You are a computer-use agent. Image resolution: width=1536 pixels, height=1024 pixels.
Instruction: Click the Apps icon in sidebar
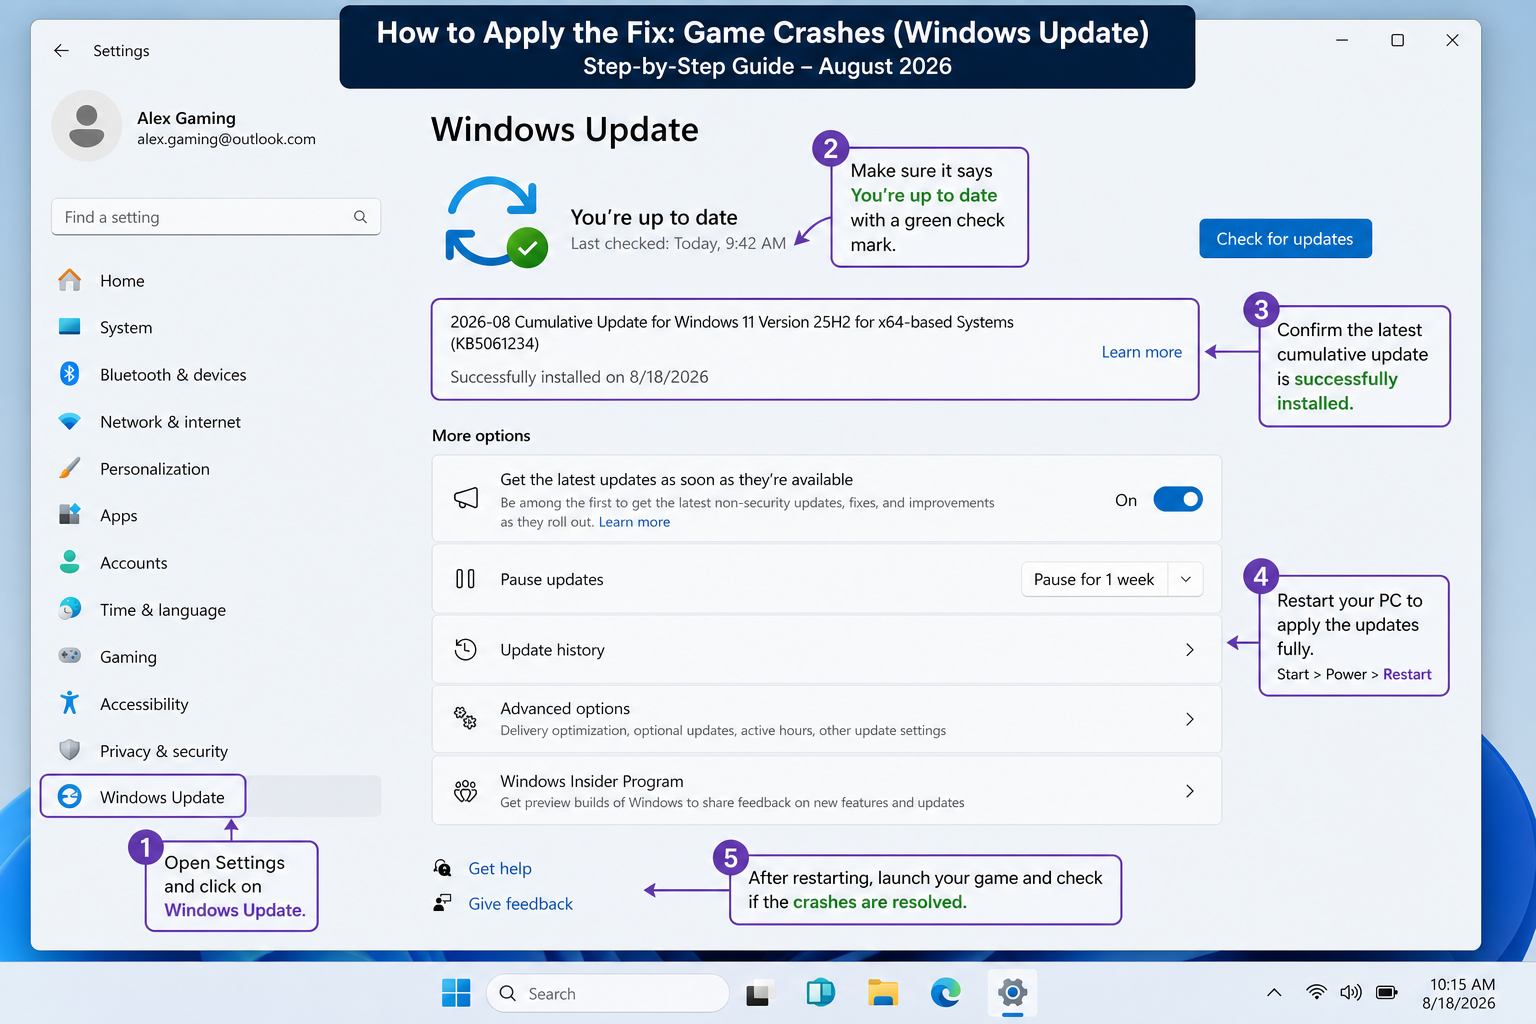click(x=70, y=515)
